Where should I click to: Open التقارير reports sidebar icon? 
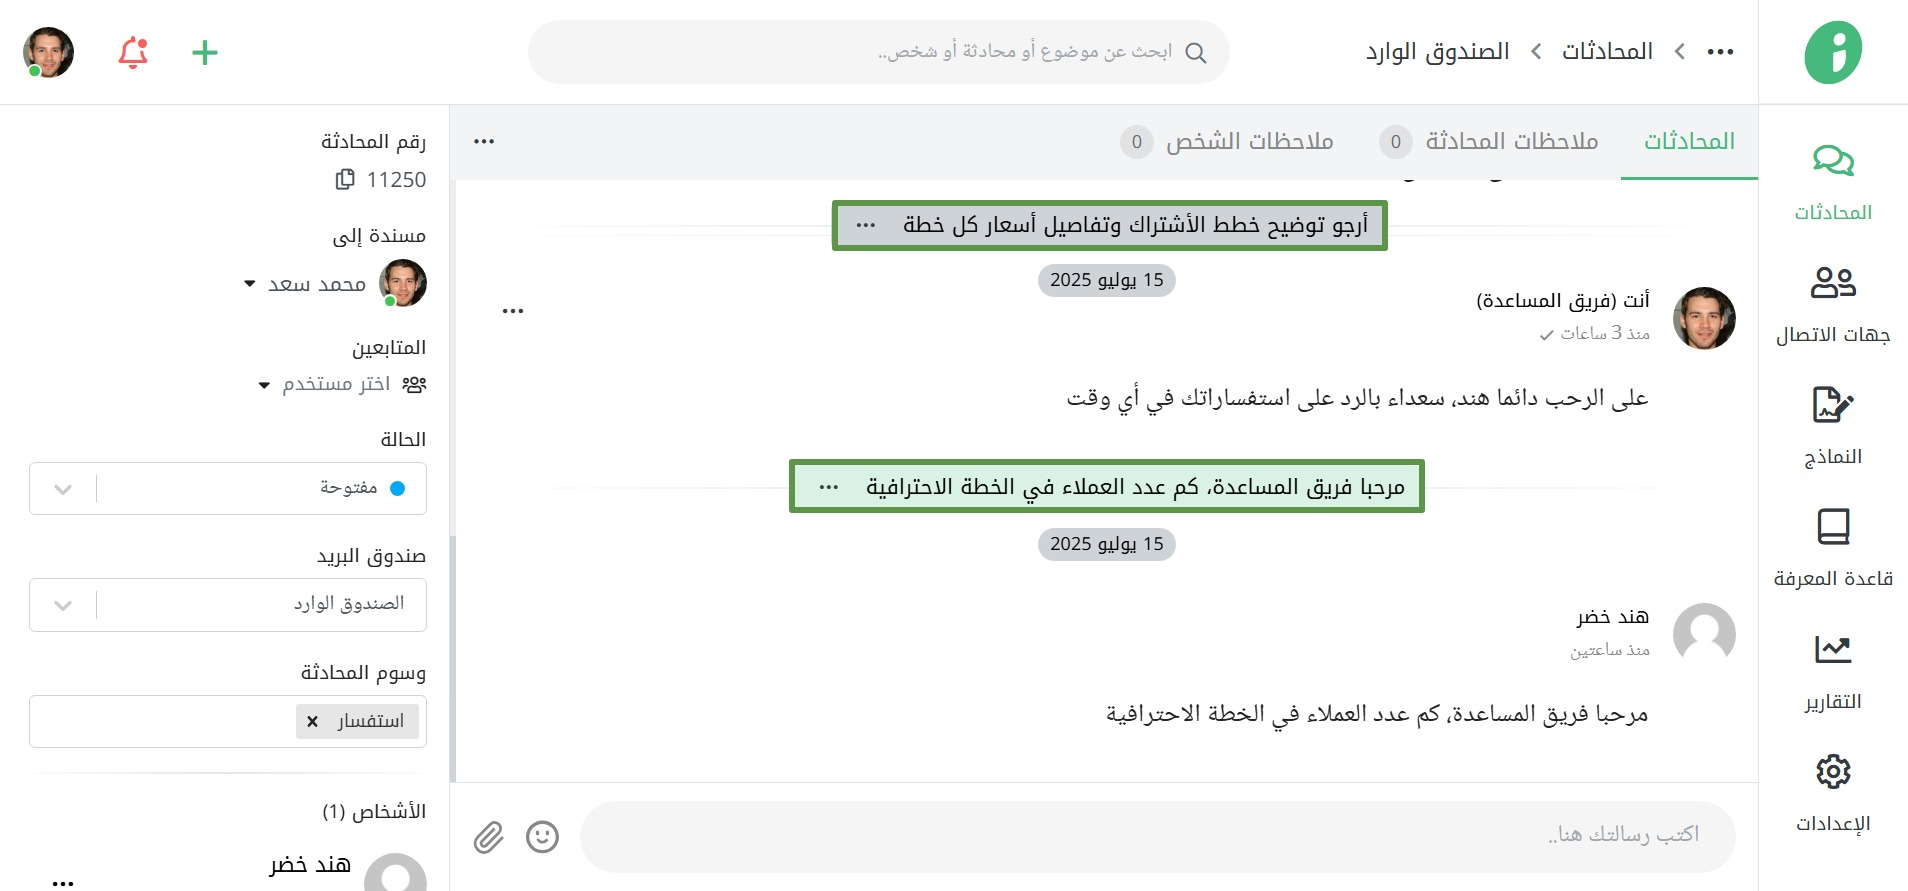(1833, 649)
